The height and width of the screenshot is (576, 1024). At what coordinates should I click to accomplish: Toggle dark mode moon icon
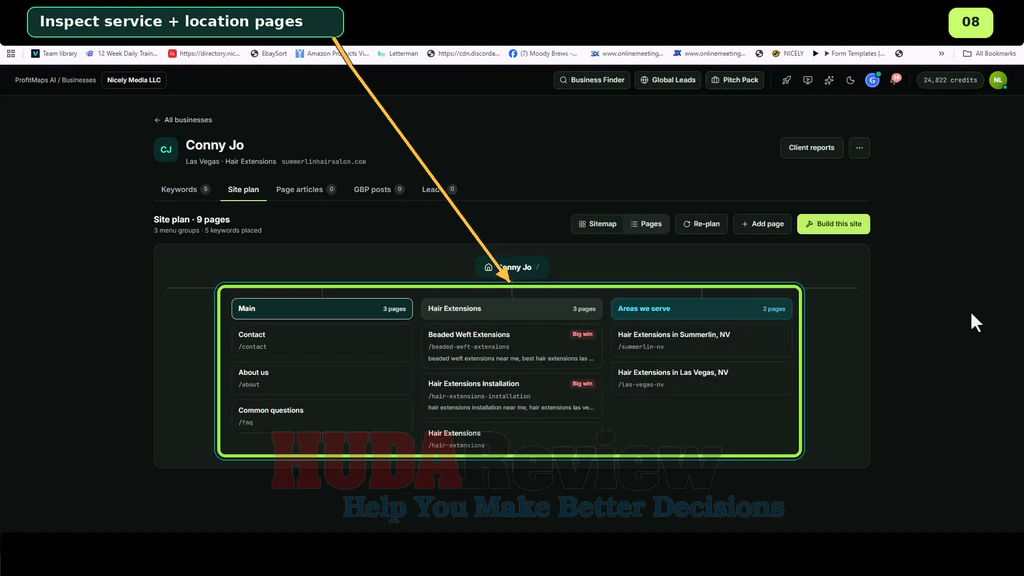850,80
